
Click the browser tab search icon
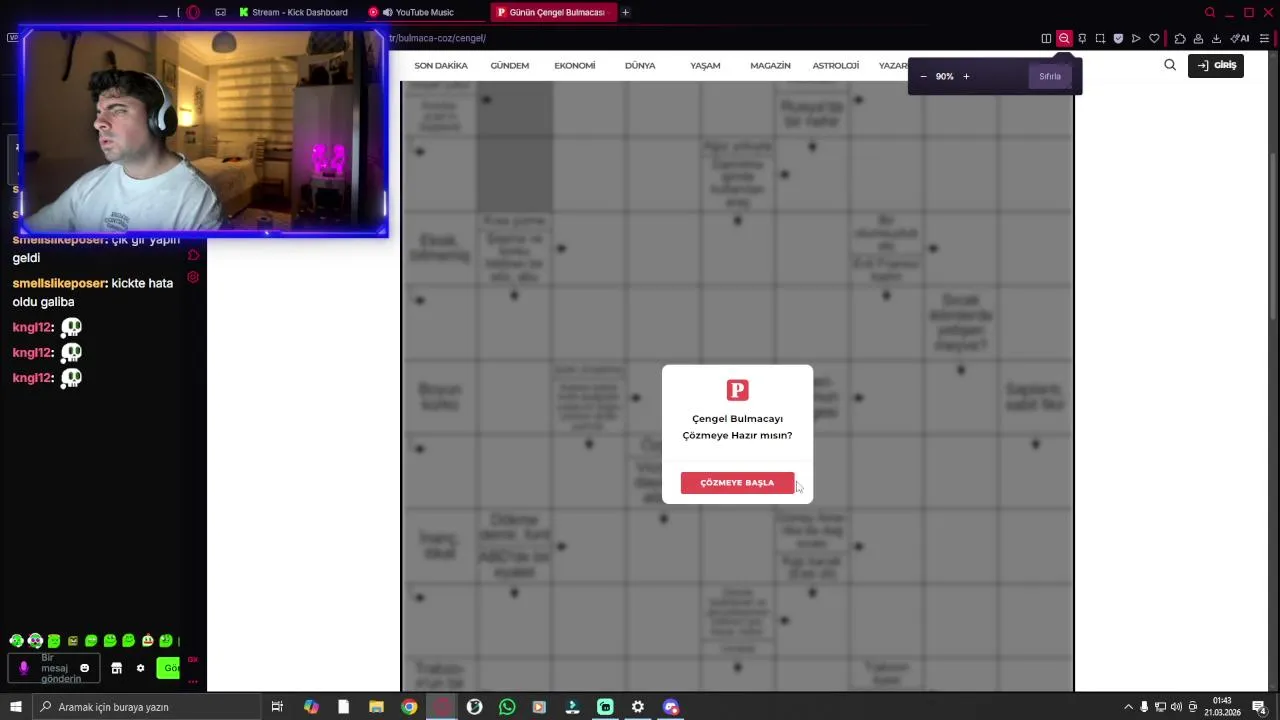tap(1210, 12)
